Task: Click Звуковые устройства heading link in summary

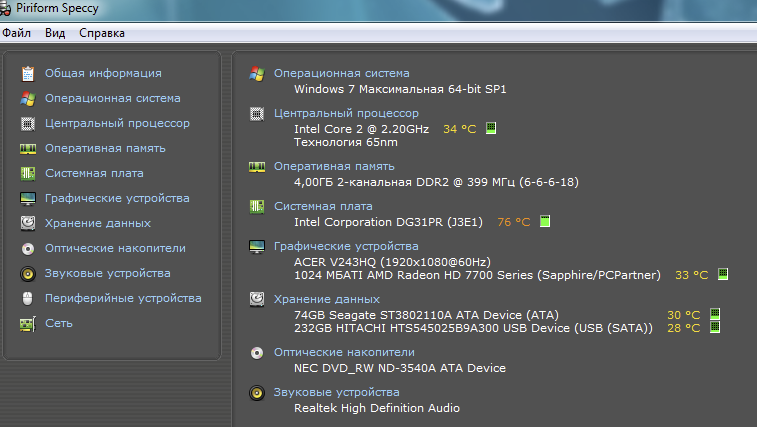Action: click(337, 392)
